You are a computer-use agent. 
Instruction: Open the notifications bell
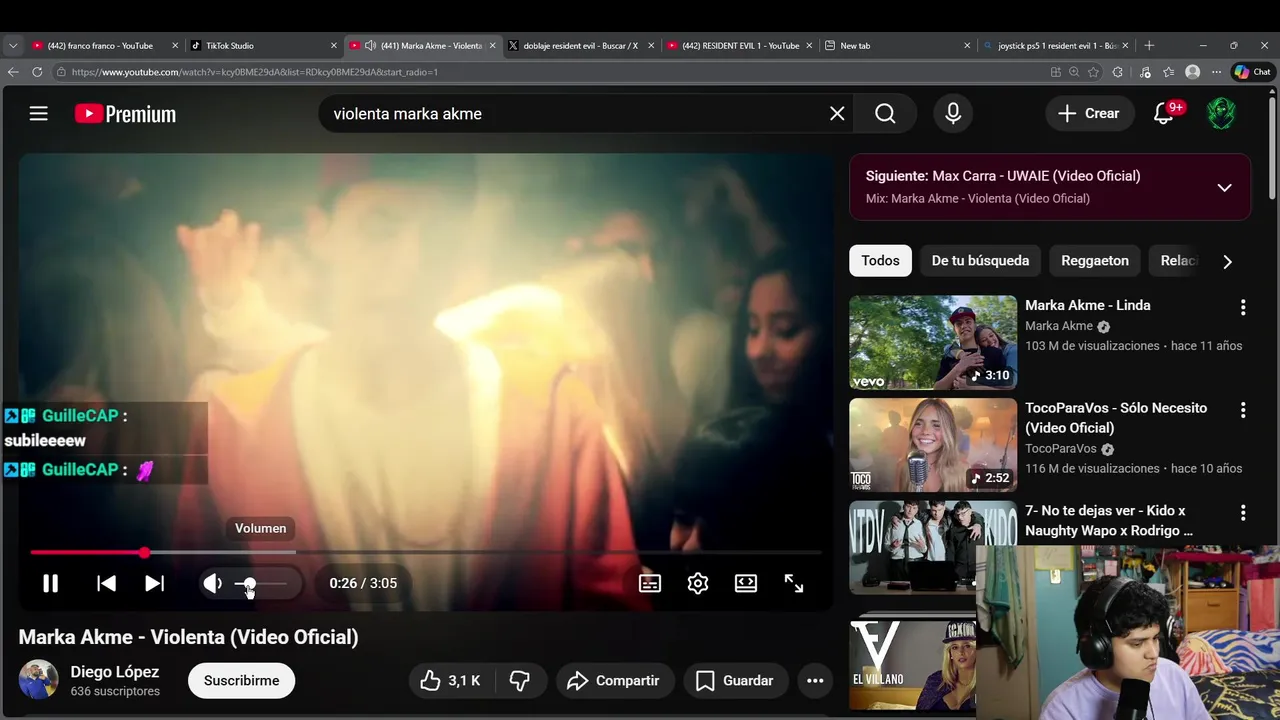(1164, 114)
